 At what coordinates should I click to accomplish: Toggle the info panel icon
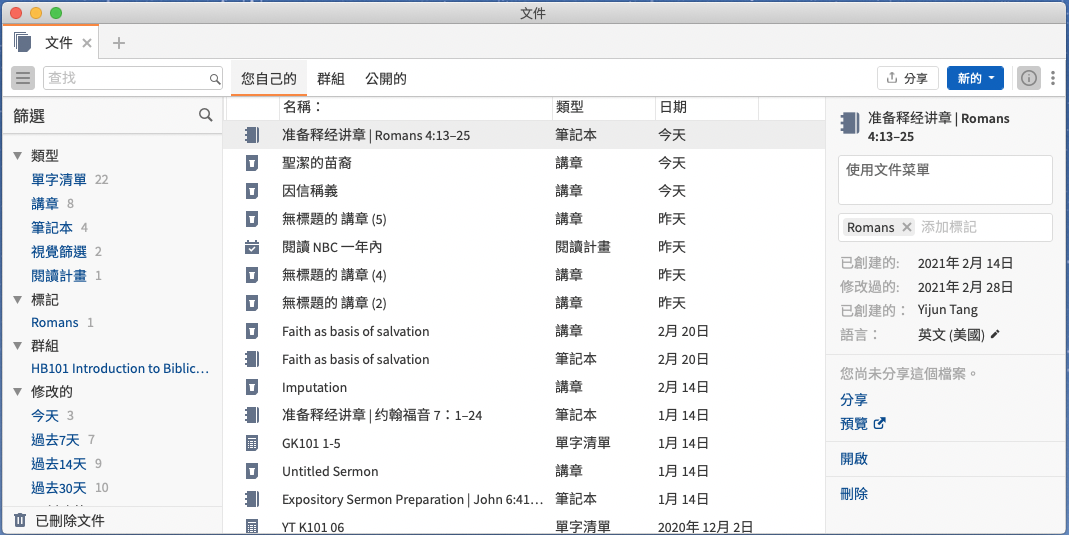pos(1028,78)
